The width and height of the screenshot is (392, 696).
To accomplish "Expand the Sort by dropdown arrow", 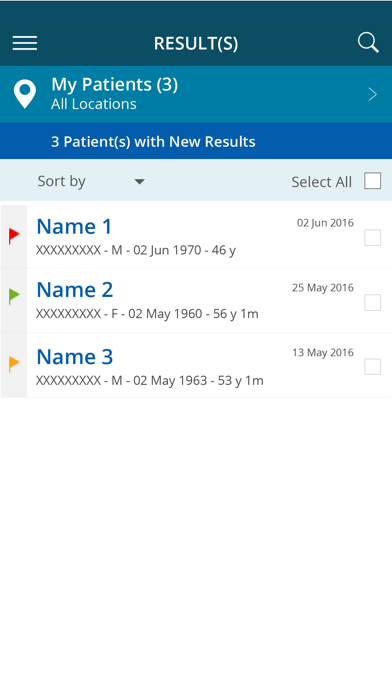I will tap(139, 182).
